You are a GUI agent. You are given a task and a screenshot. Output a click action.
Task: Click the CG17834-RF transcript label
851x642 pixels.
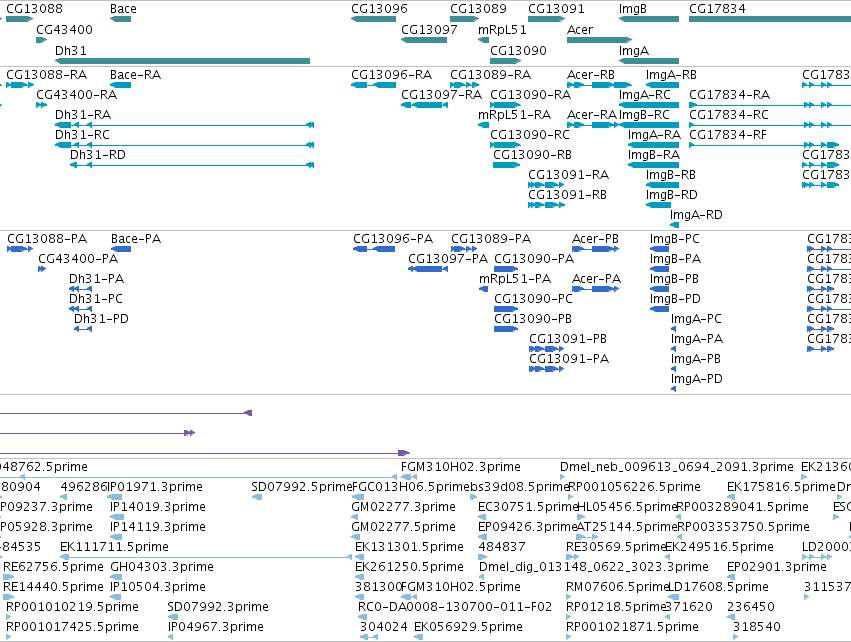(728, 135)
